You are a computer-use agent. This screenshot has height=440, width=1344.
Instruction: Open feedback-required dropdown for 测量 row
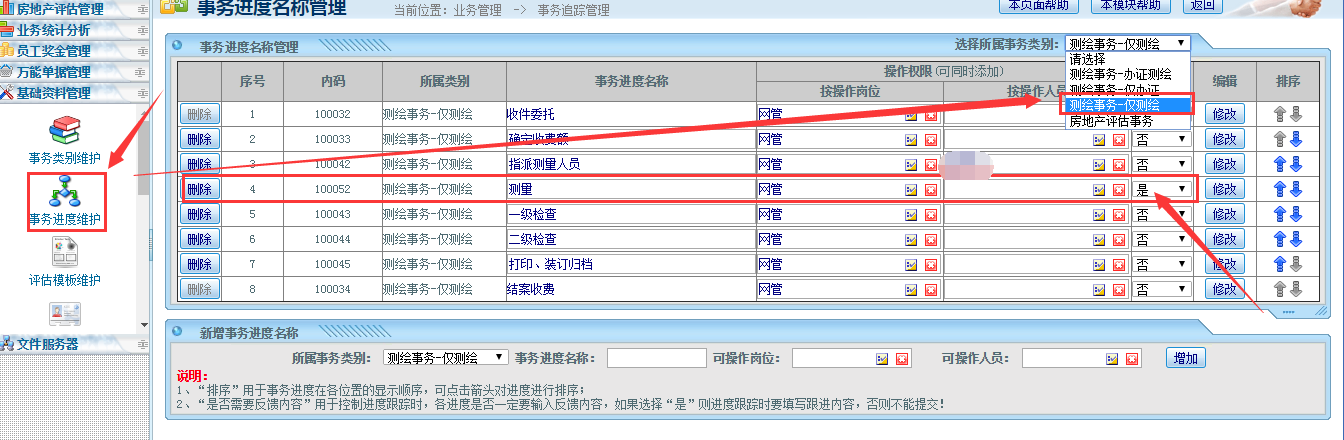(x=1161, y=189)
